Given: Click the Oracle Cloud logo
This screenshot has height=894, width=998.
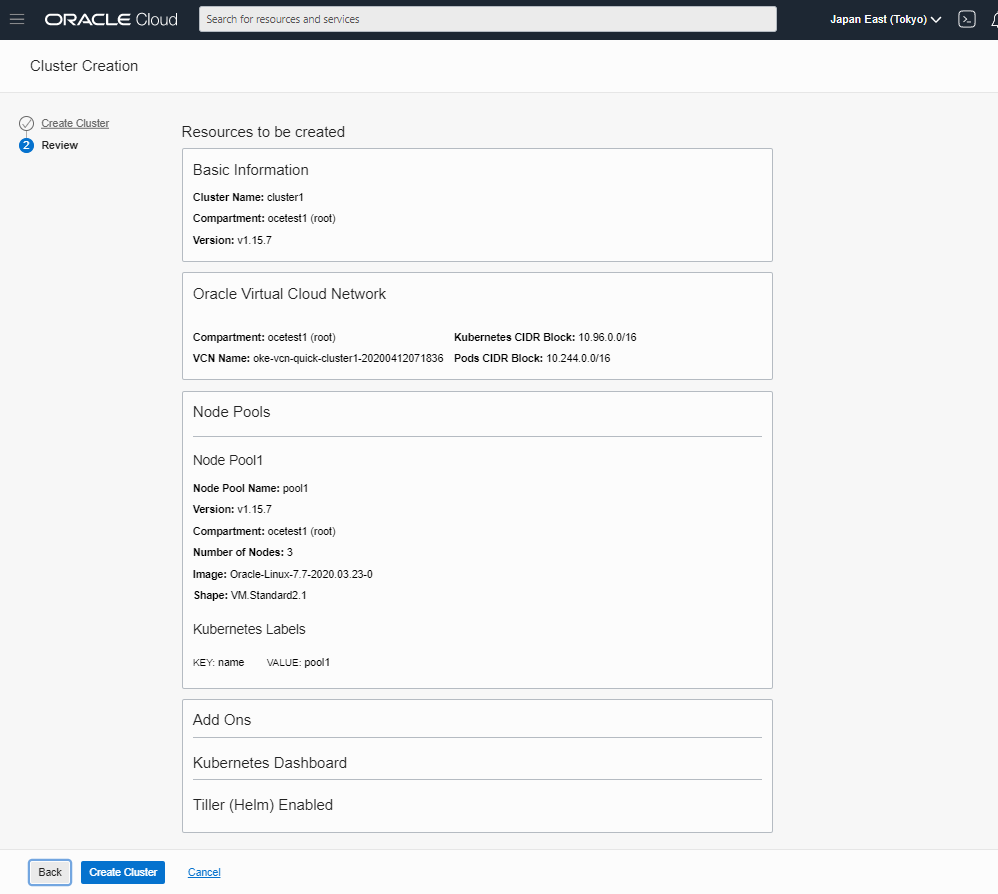Looking at the screenshot, I should tap(111, 20).
